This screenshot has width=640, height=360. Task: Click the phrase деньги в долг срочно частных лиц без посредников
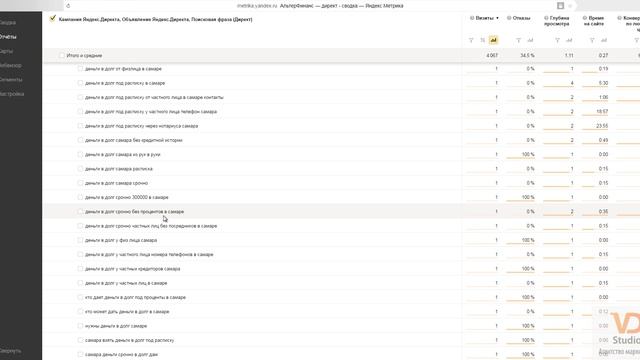click(151, 226)
